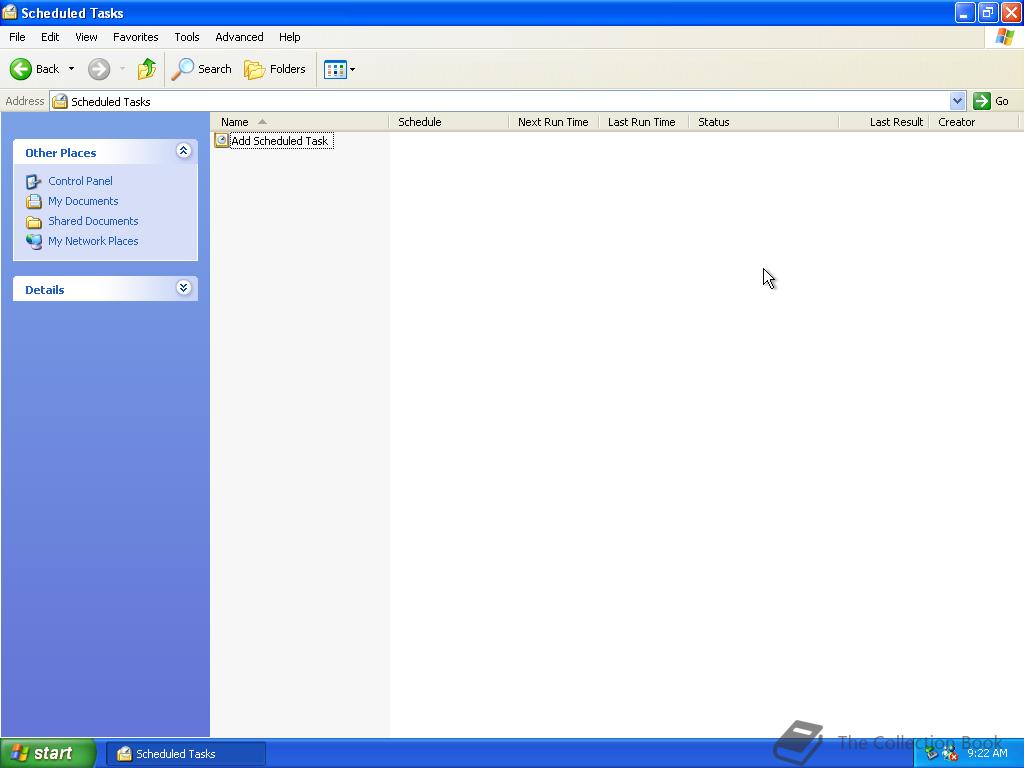Open the Edit menu
The height and width of the screenshot is (768, 1024).
(x=50, y=37)
